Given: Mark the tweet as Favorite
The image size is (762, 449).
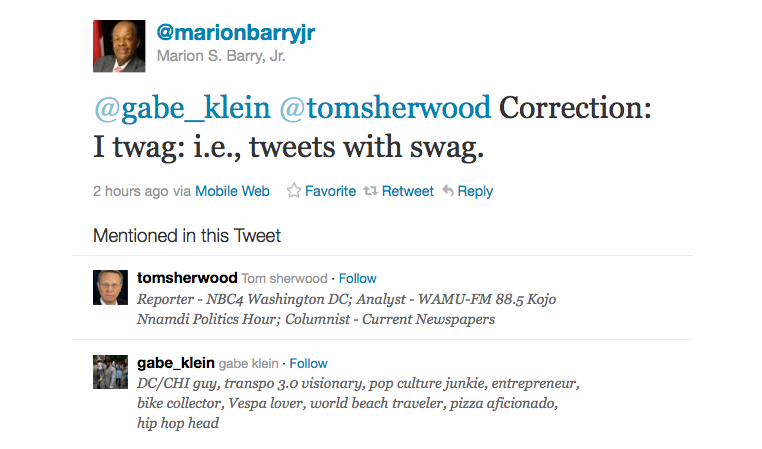Looking at the screenshot, I should coord(330,191).
